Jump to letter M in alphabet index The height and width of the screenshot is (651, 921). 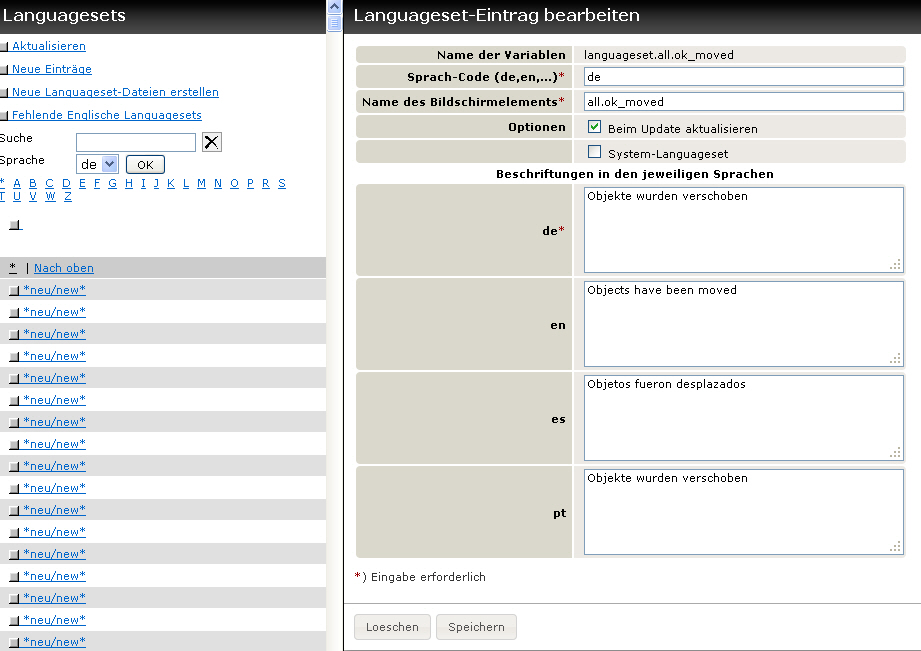pyautogui.click(x=201, y=183)
